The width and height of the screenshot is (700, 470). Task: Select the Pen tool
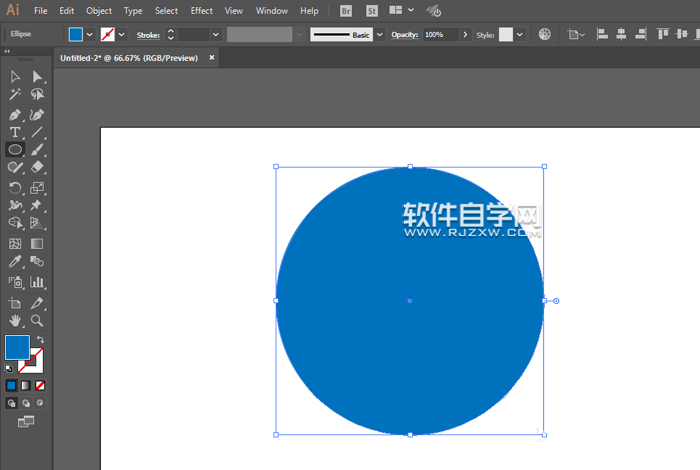coord(15,114)
